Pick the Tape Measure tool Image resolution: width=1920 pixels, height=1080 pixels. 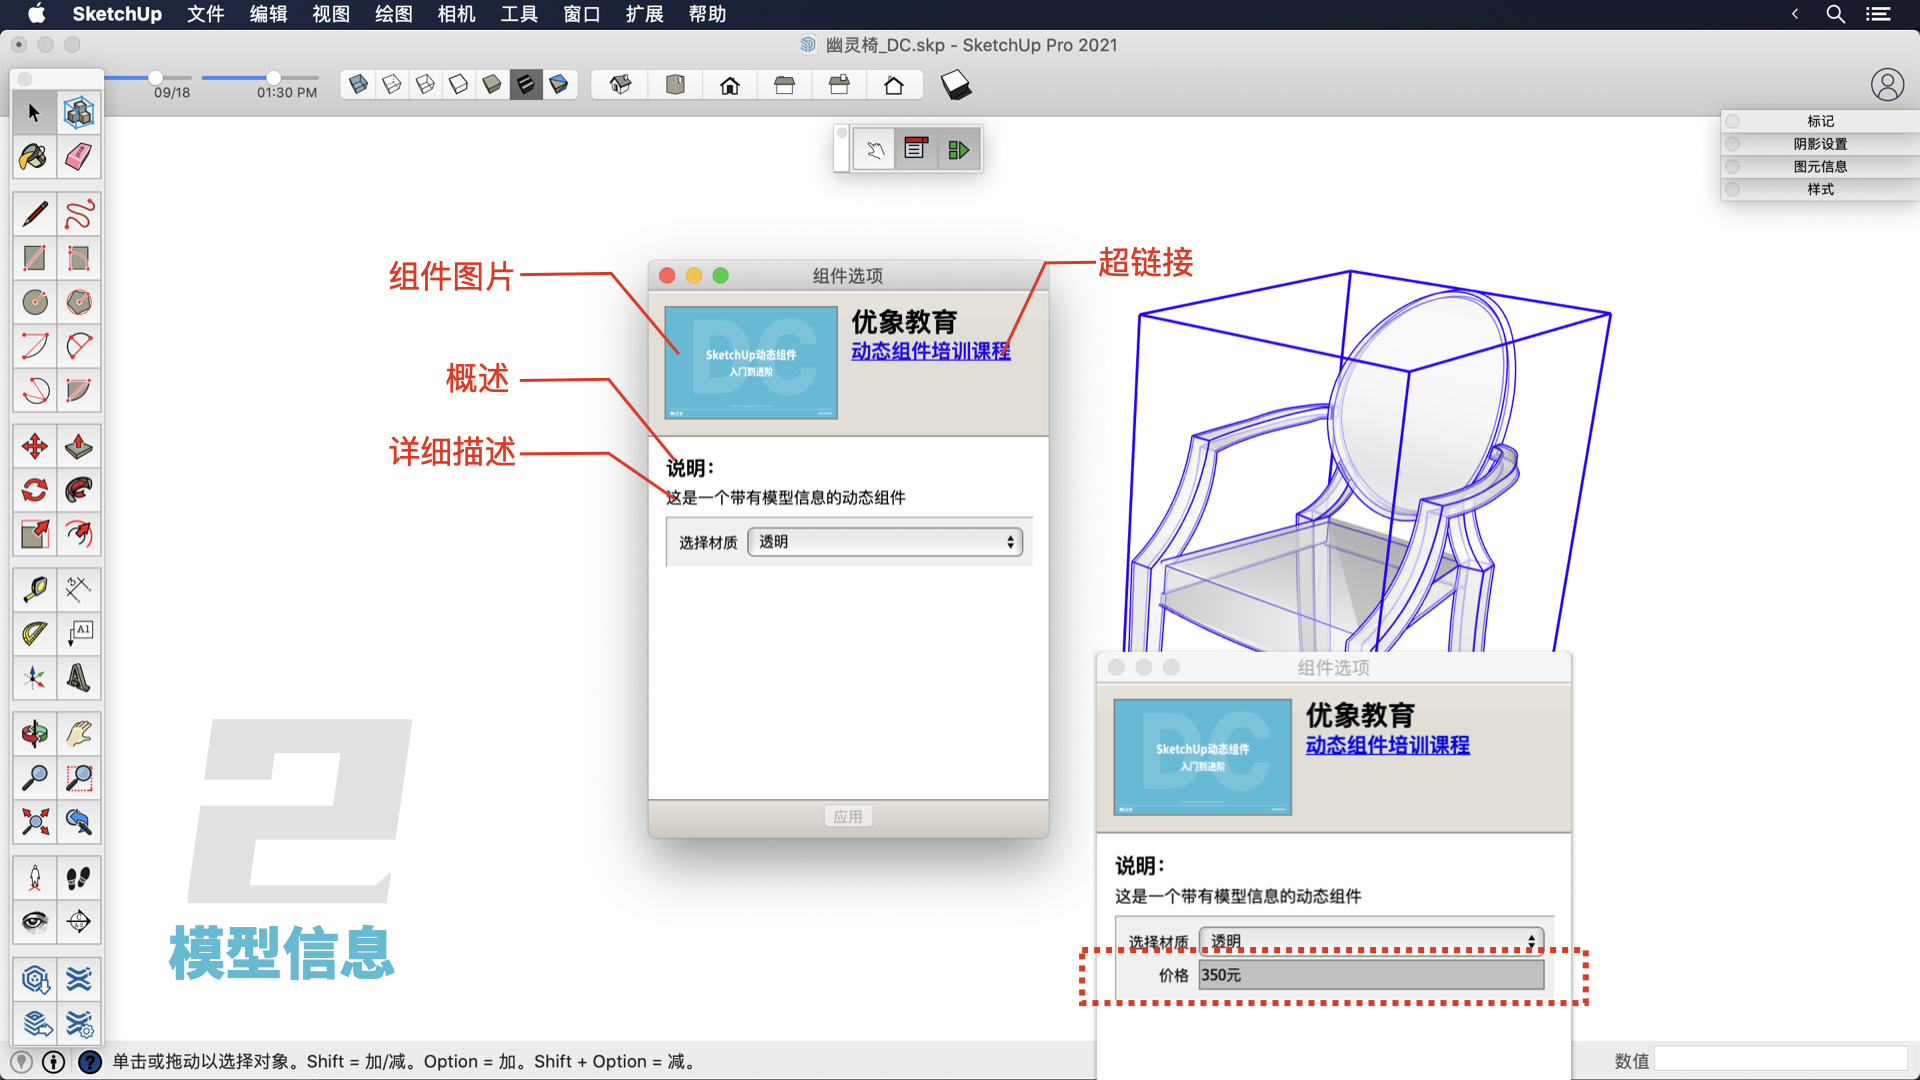(x=34, y=589)
